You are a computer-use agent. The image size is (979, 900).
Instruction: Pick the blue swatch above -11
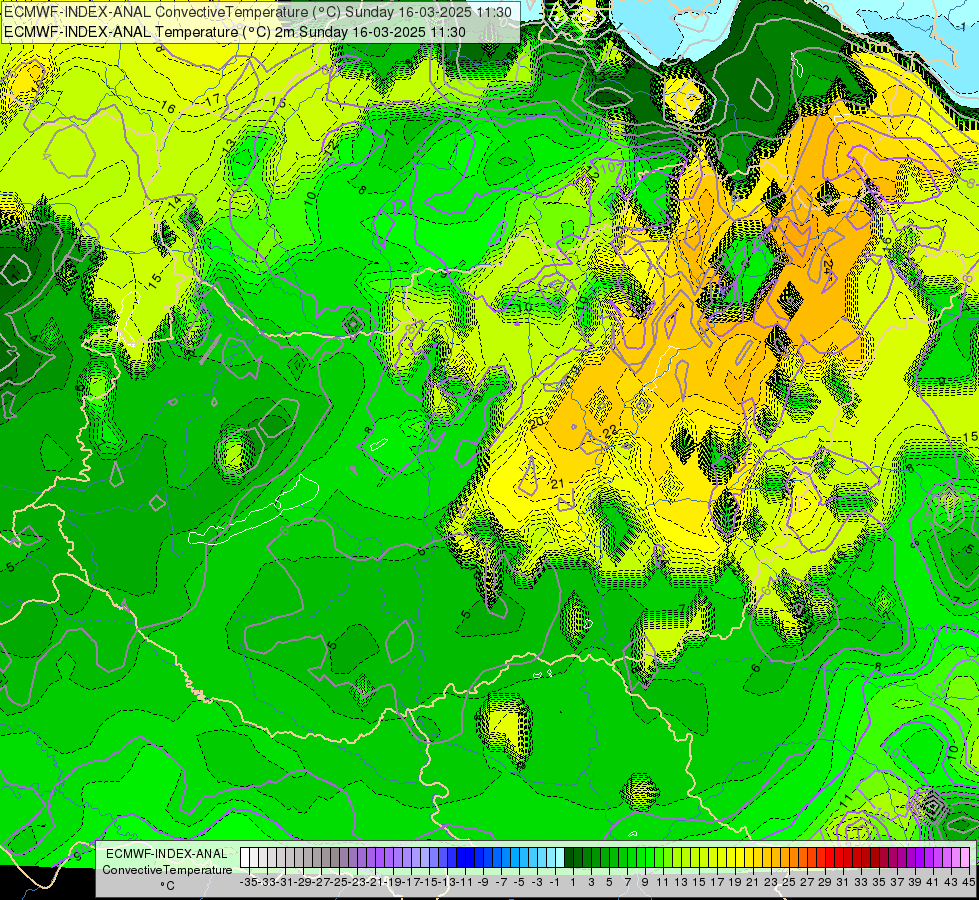click(x=461, y=858)
